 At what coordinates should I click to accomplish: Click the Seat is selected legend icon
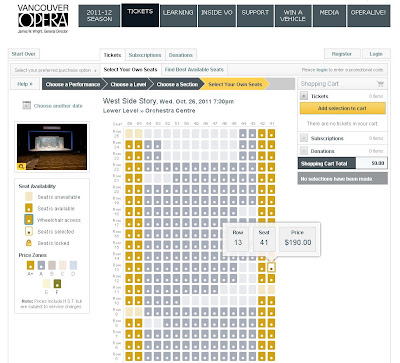[x=29, y=231]
